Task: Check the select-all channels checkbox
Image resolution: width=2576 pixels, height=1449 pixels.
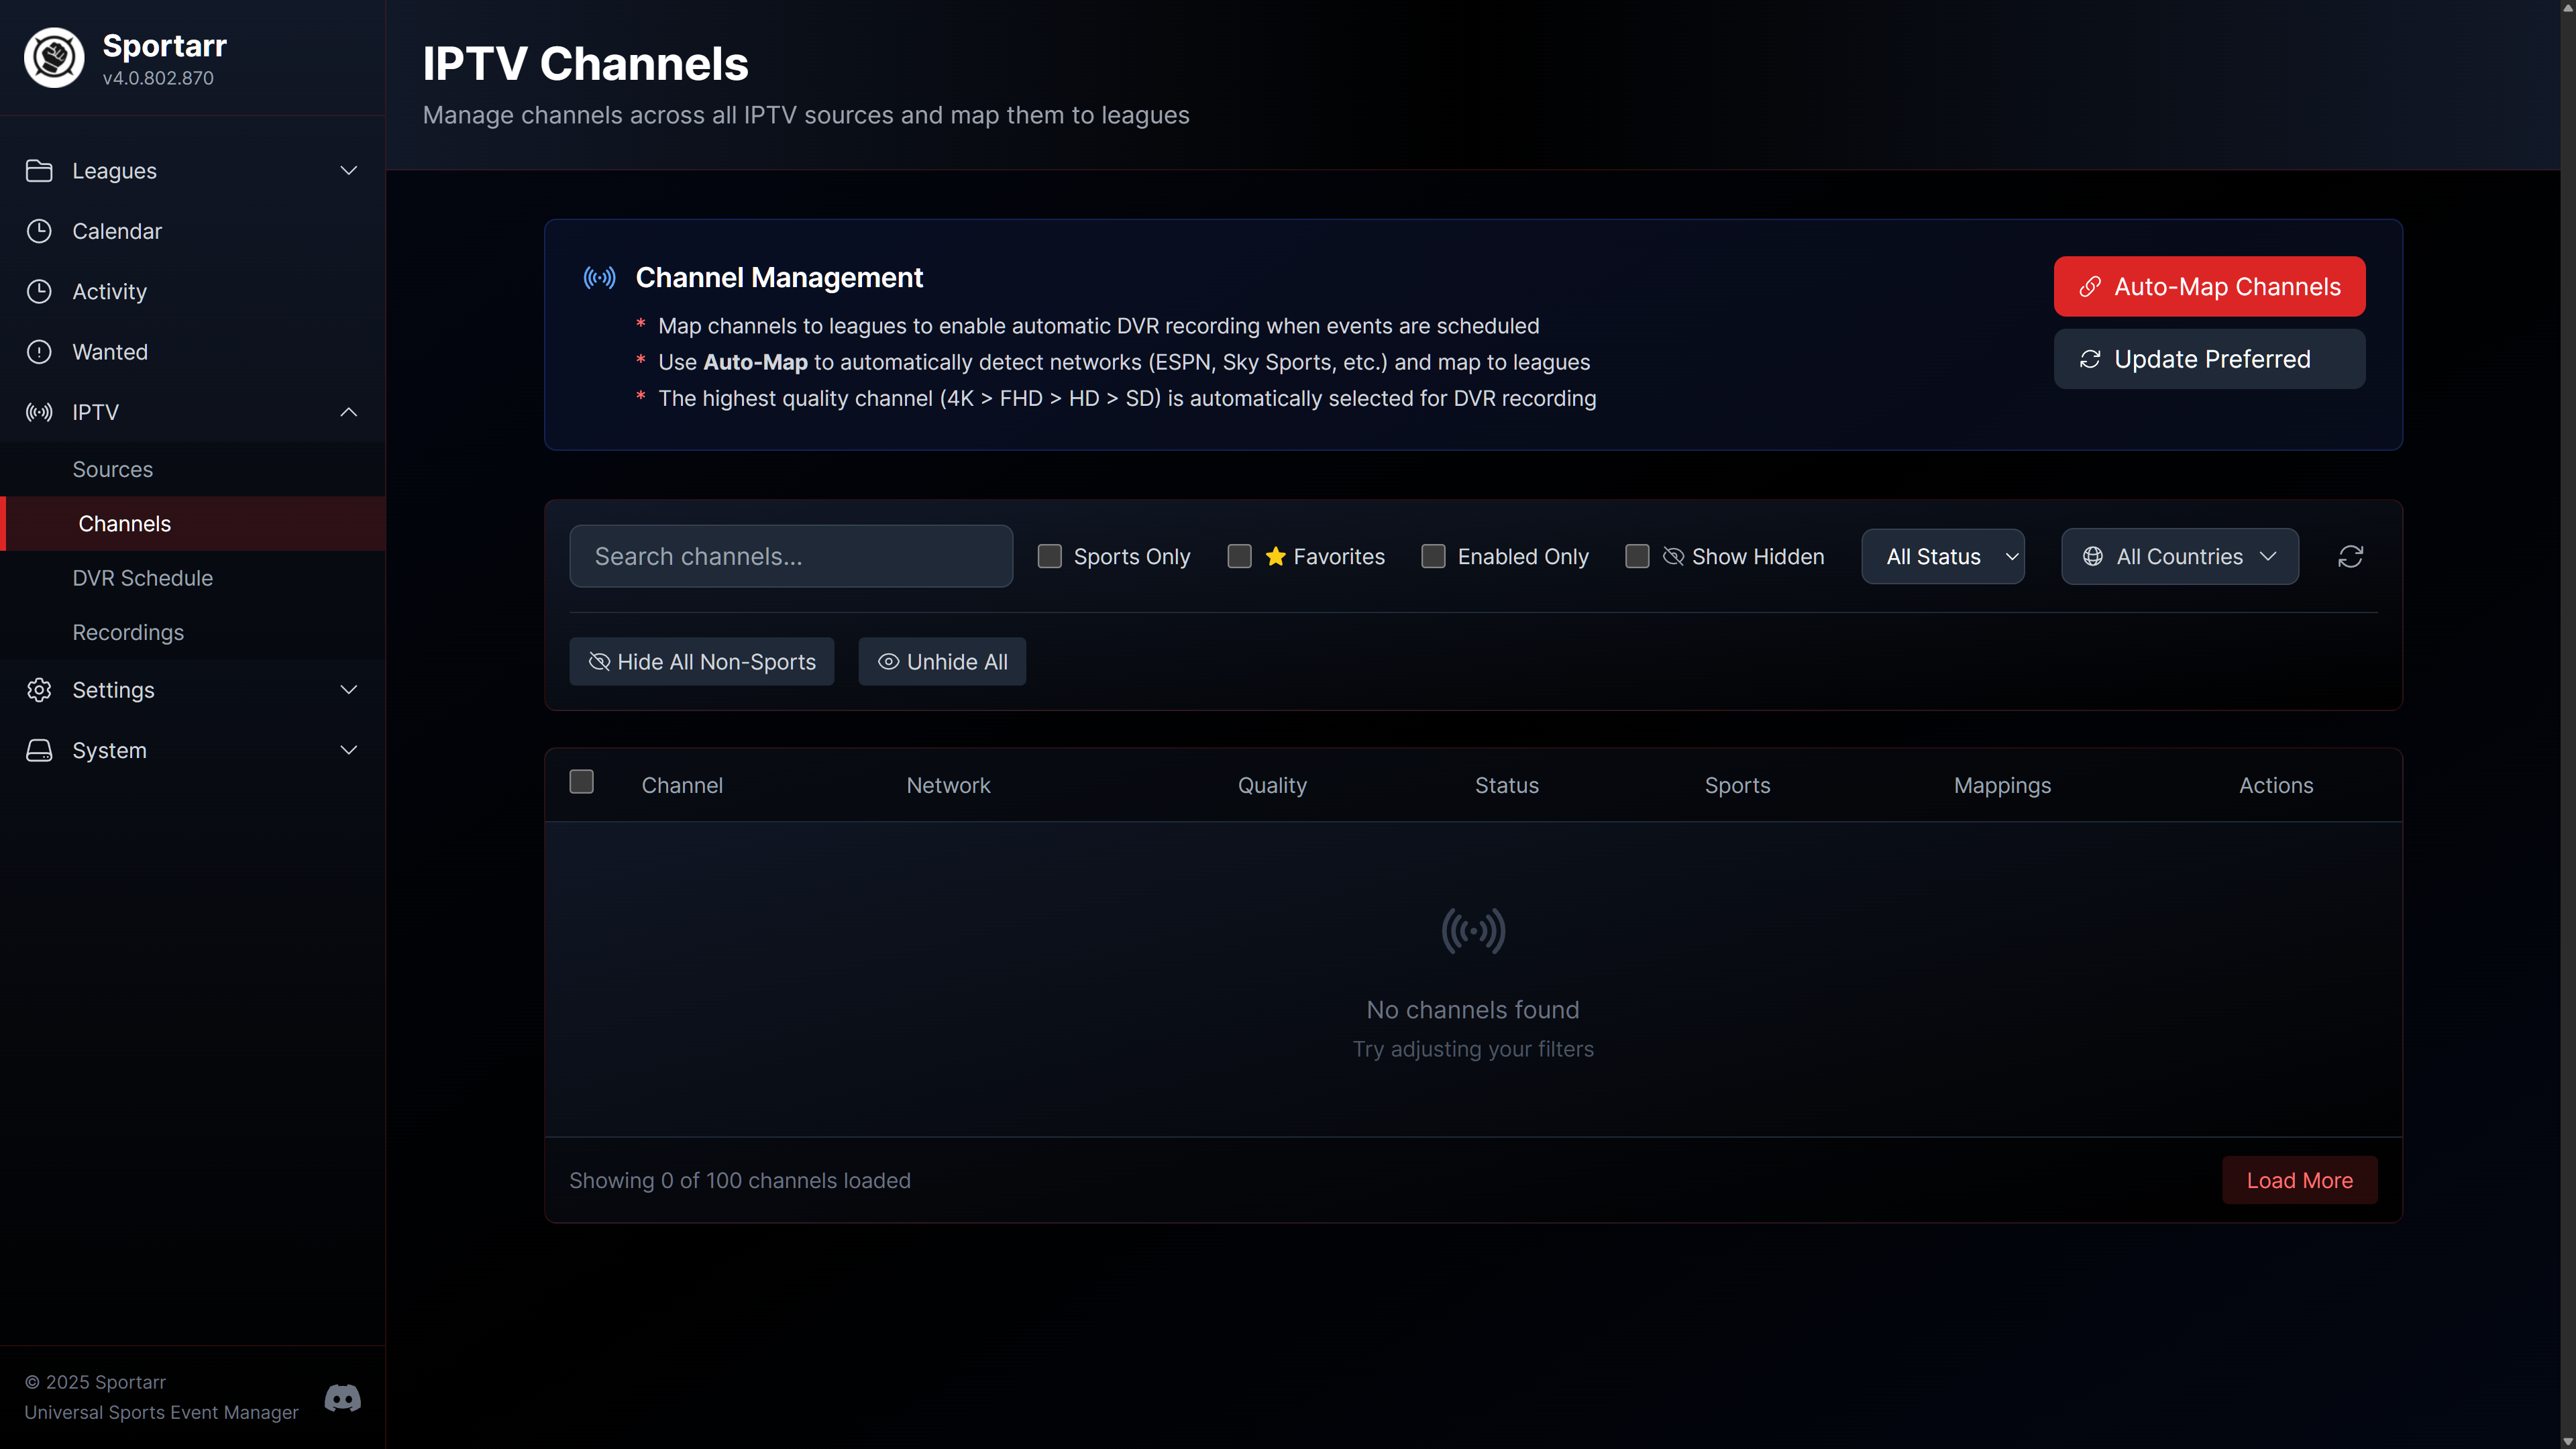Action: 581,782
